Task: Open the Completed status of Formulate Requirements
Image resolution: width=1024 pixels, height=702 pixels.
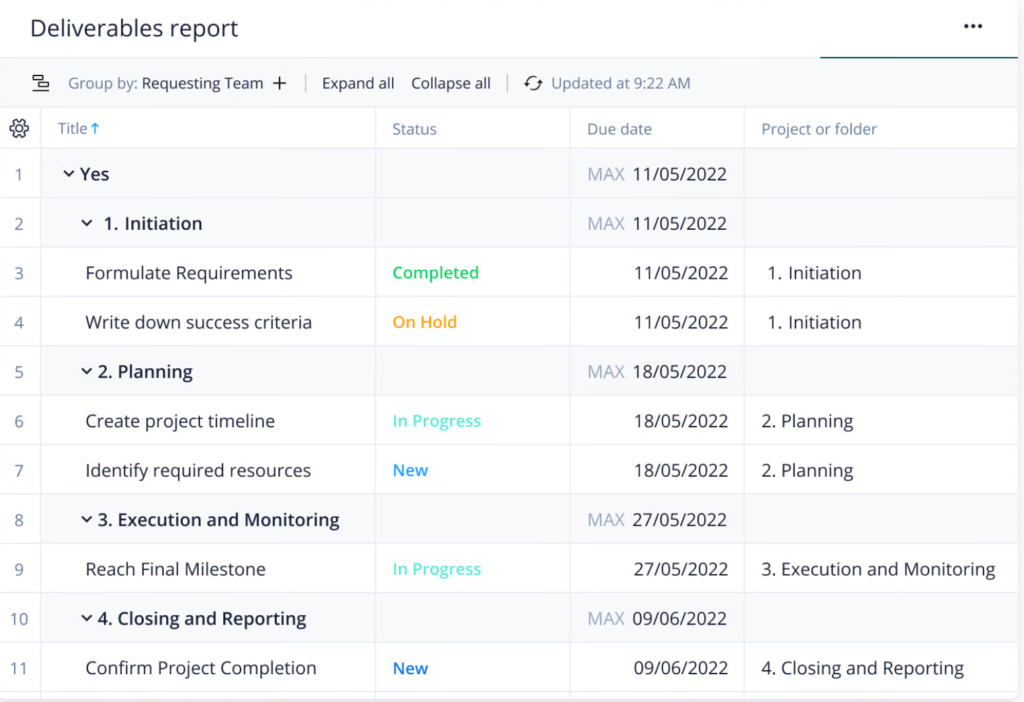Action: tap(435, 272)
